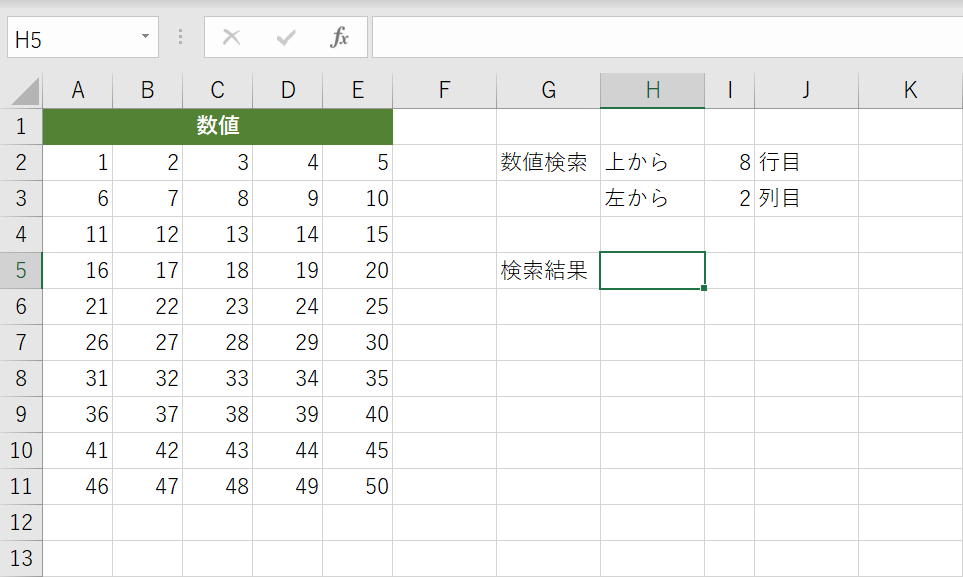Select row header 11
The height and width of the screenshot is (577, 963).
[21, 486]
